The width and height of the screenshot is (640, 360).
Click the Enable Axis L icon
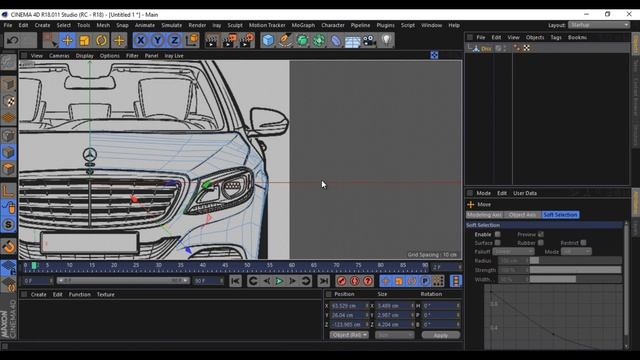(x=9, y=191)
